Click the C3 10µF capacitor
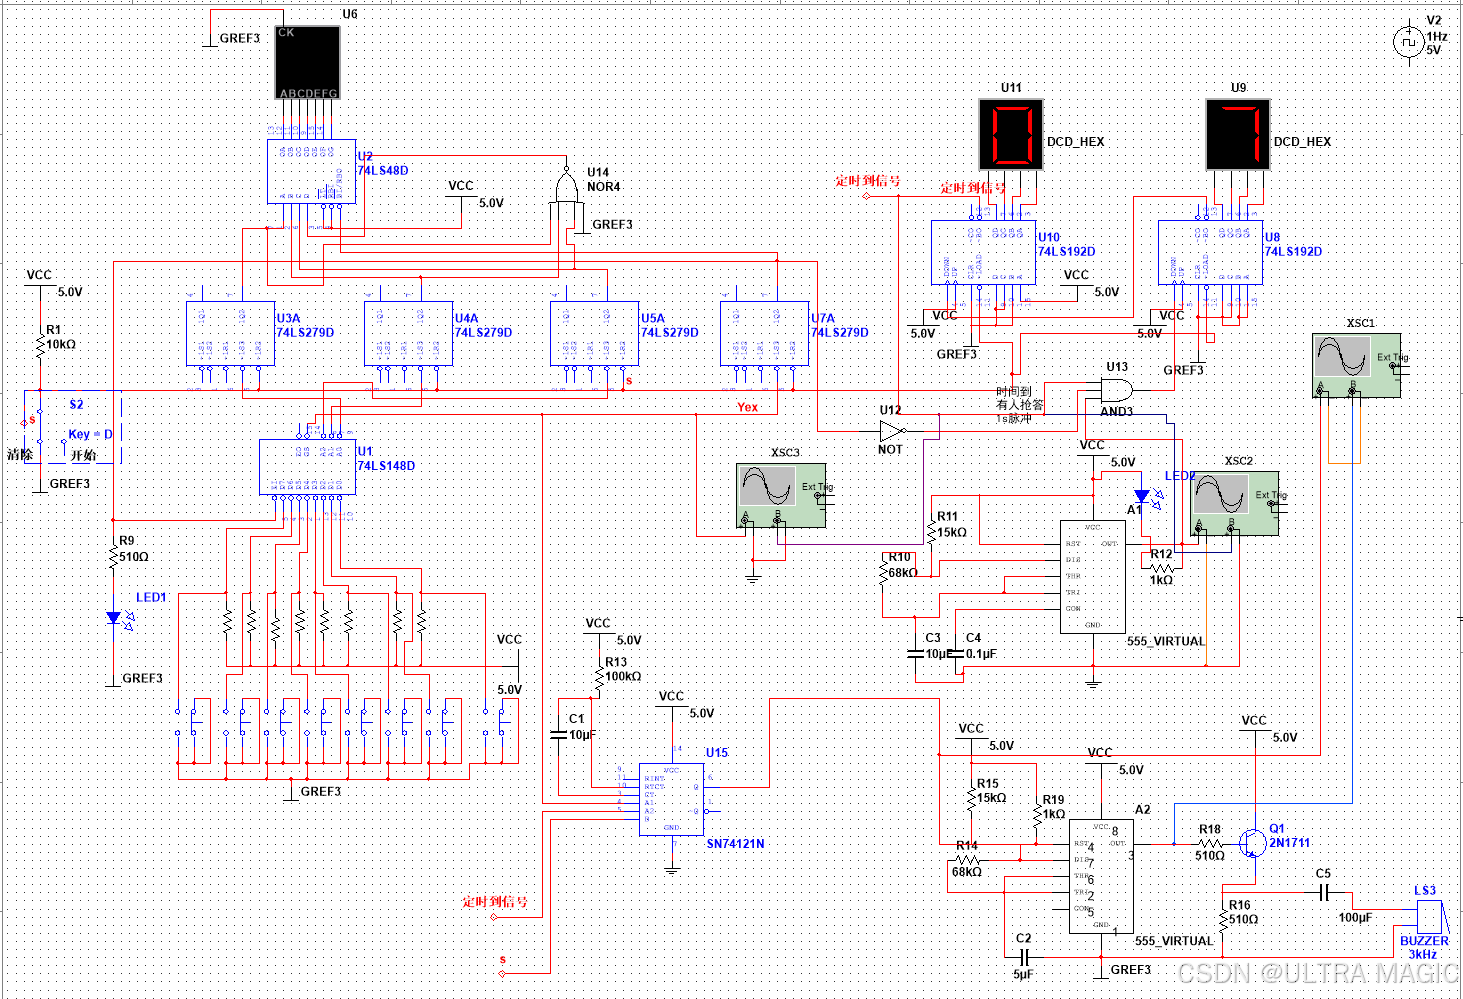Screen dimensions: 1463x999 [x=915, y=653]
